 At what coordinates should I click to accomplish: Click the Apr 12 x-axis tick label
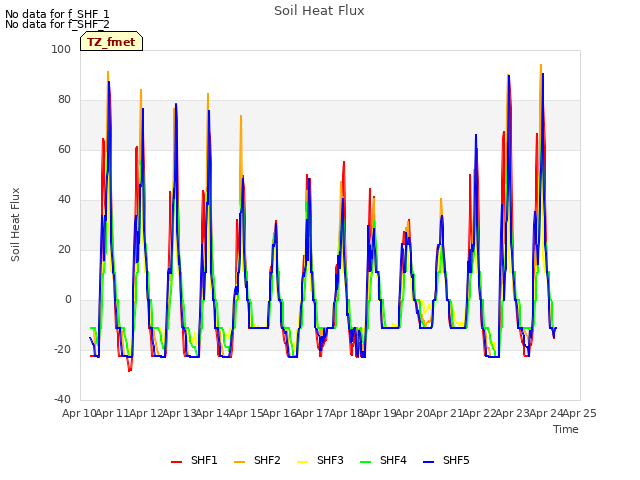point(146,413)
